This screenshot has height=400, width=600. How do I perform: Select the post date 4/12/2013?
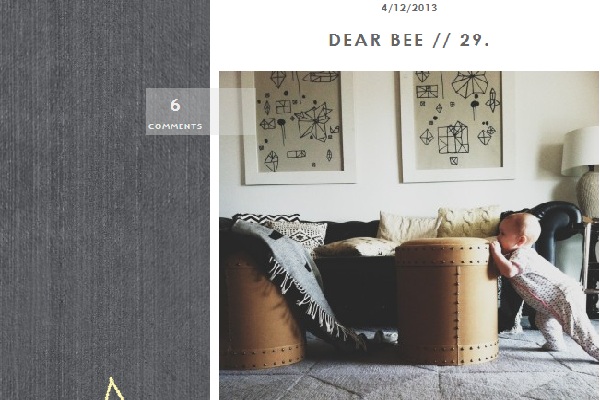tap(409, 8)
